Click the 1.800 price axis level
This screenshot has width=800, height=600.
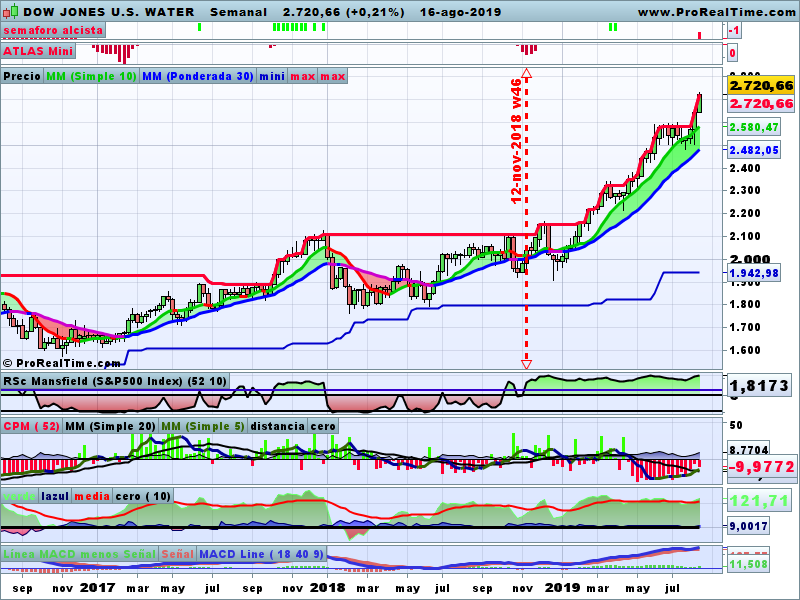click(745, 305)
